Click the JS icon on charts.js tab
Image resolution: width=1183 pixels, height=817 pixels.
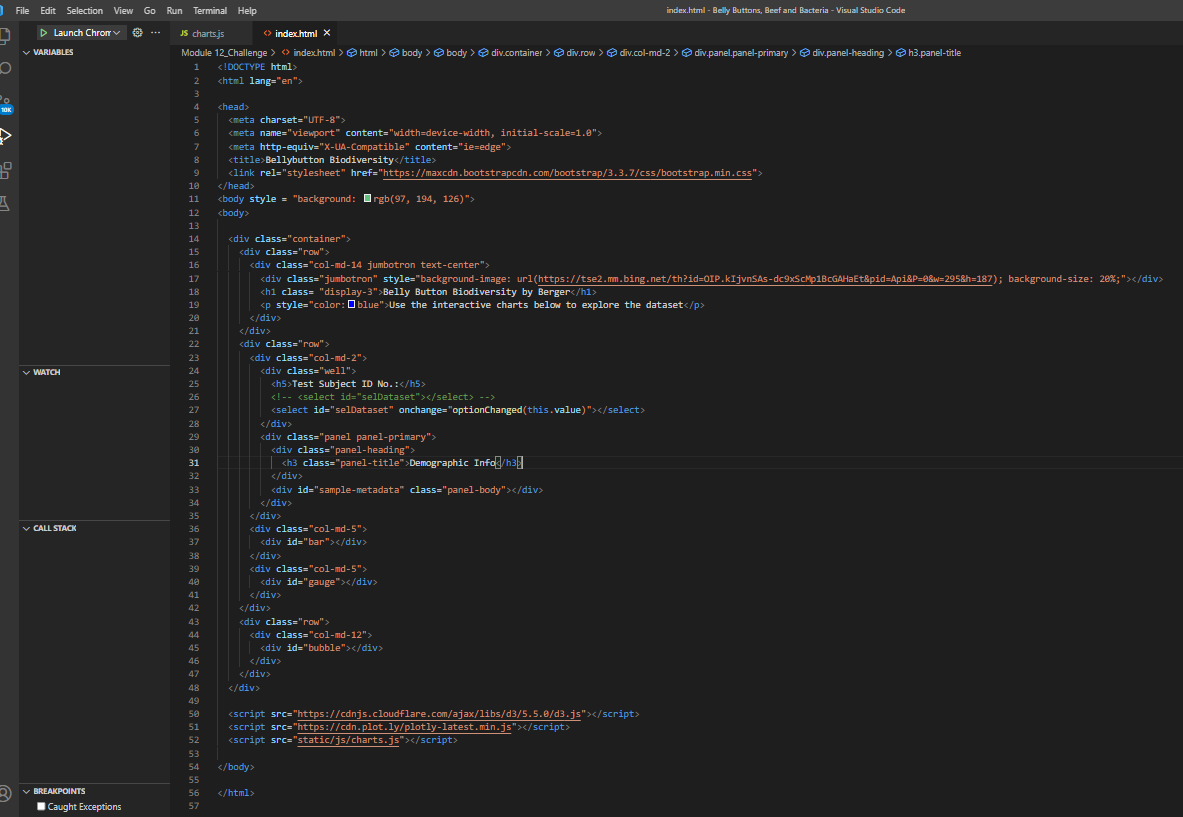(184, 33)
